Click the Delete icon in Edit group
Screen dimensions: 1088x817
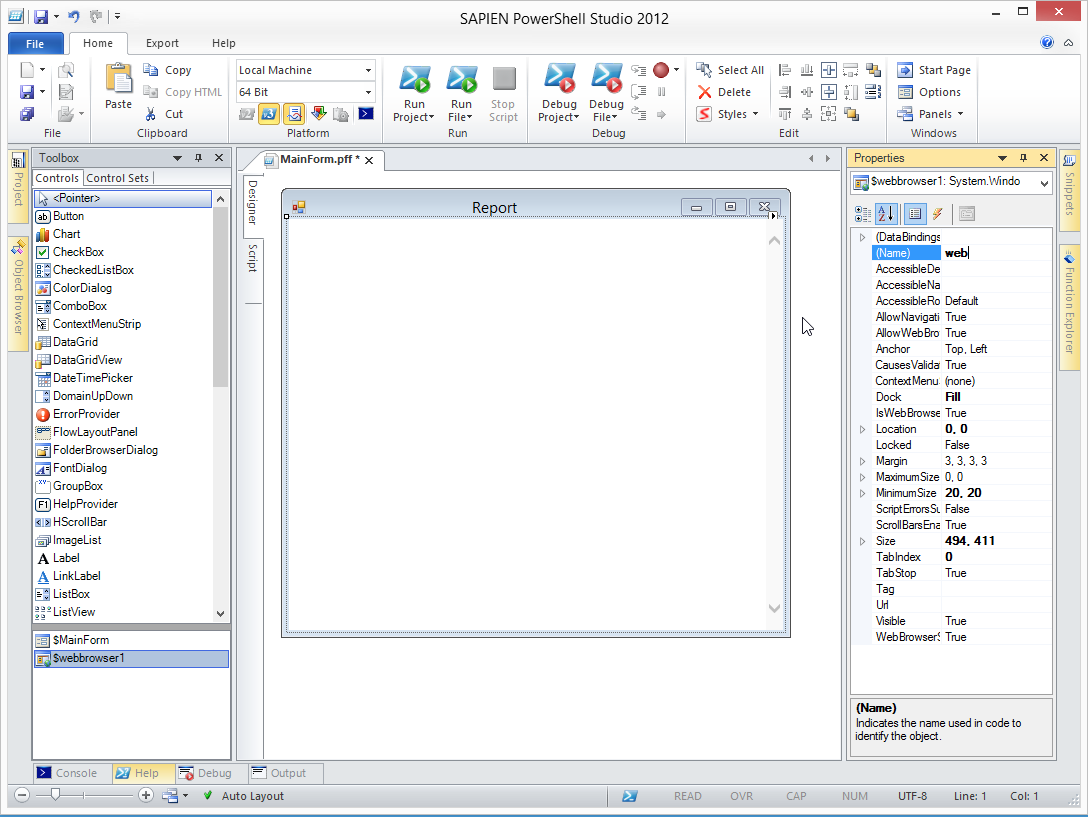click(705, 92)
